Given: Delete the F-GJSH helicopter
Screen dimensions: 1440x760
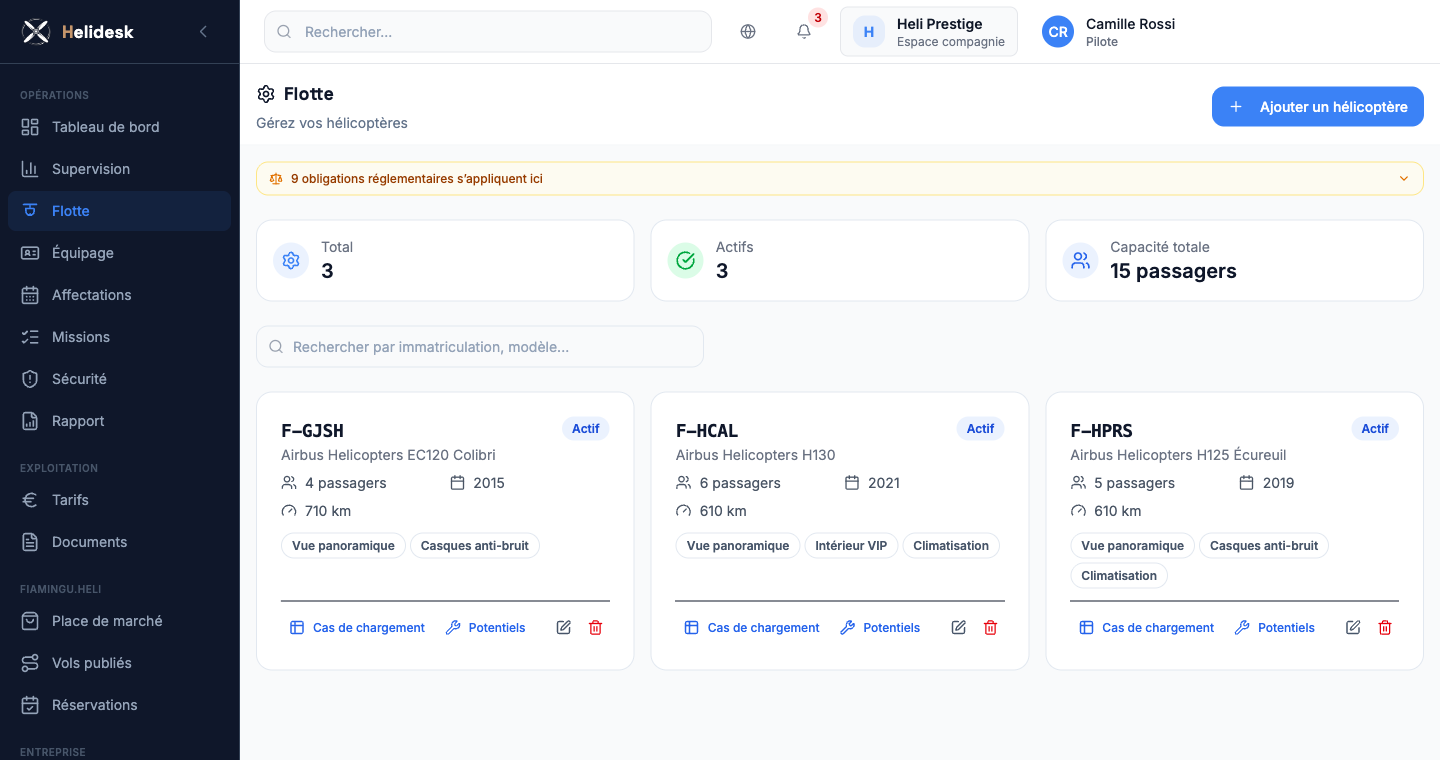Looking at the screenshot, I should point(596,628).
